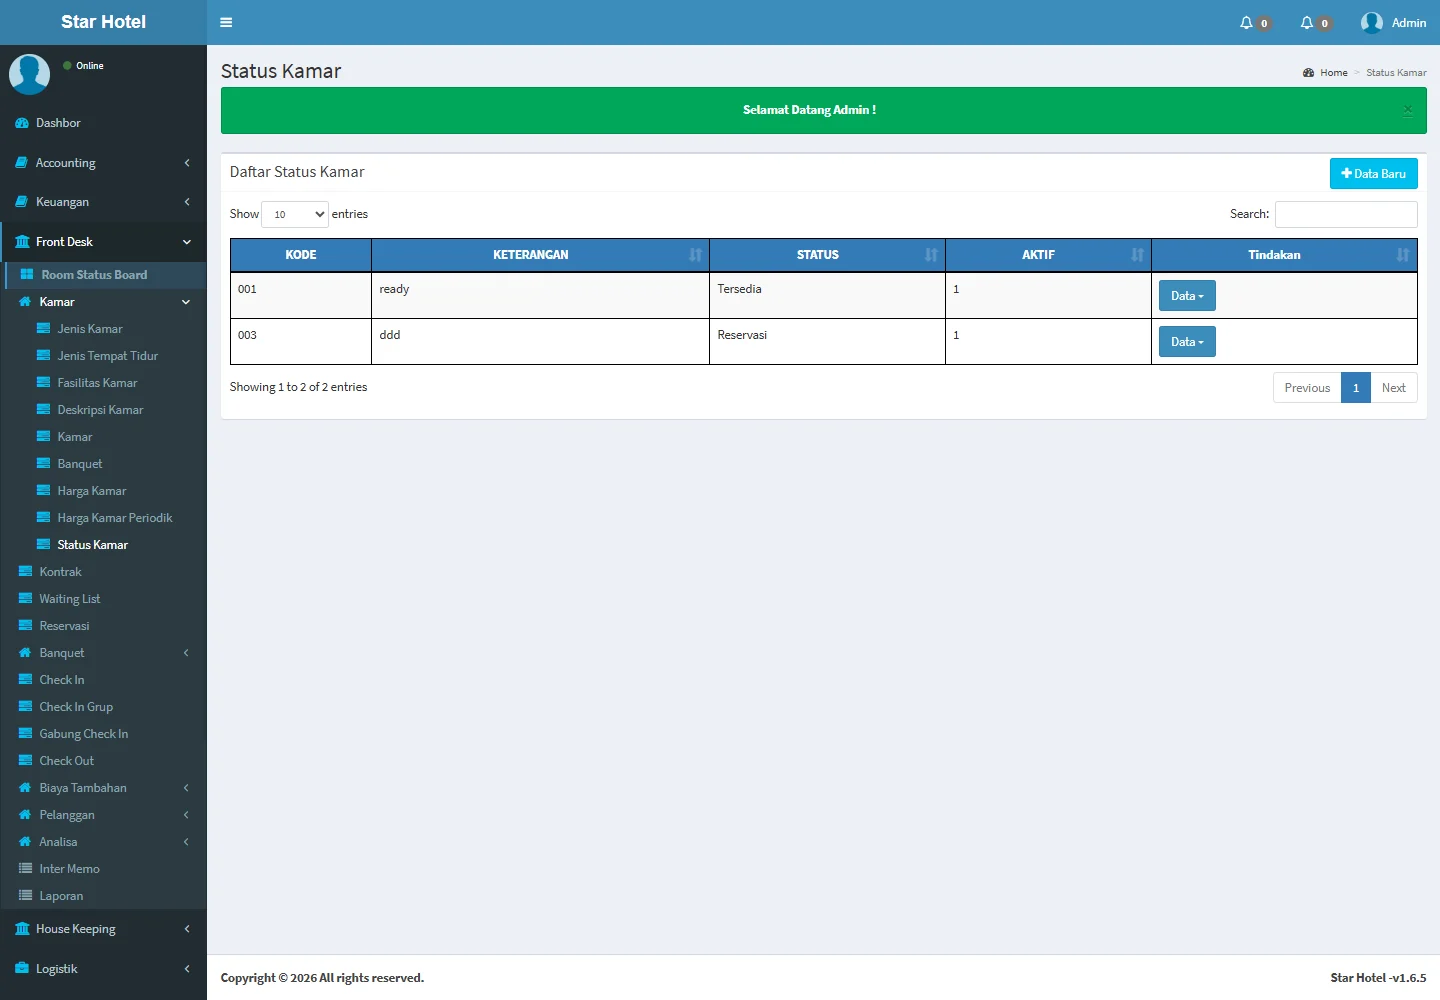
Task: Open Data dropdown for row 003
Action: pos(1187,342)
